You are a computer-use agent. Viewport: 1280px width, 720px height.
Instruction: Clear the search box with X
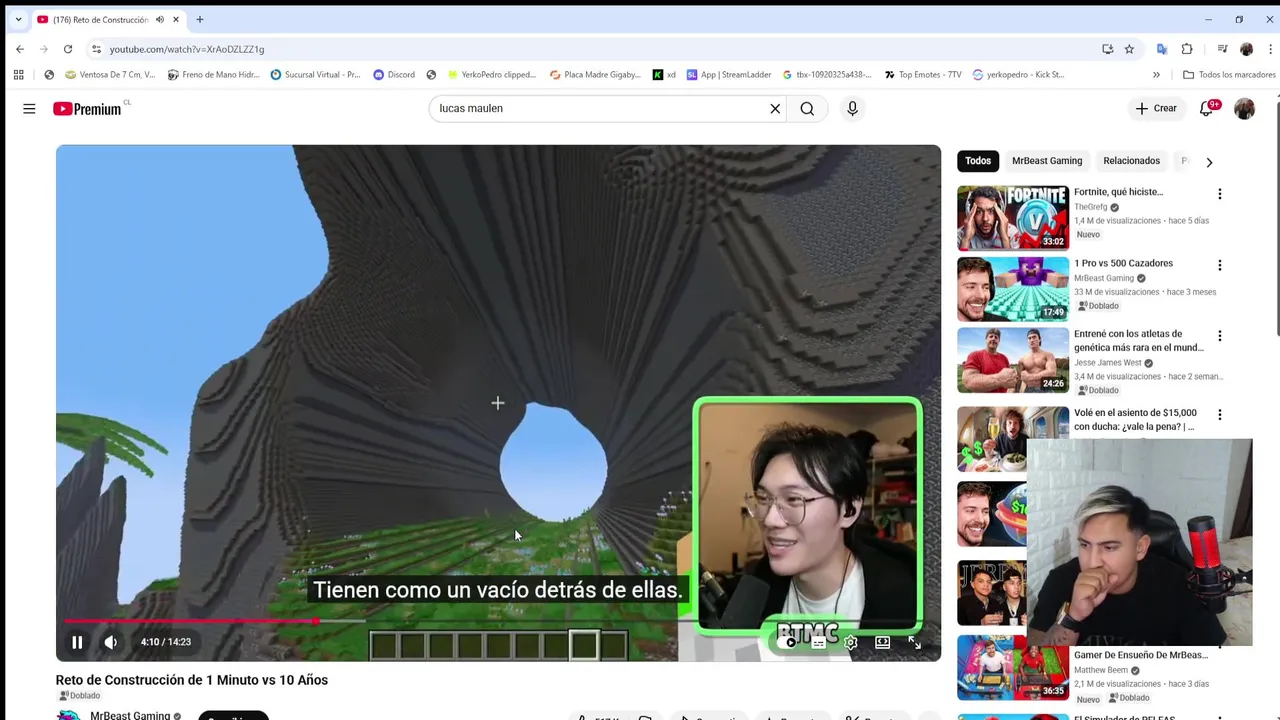(775, 108)
